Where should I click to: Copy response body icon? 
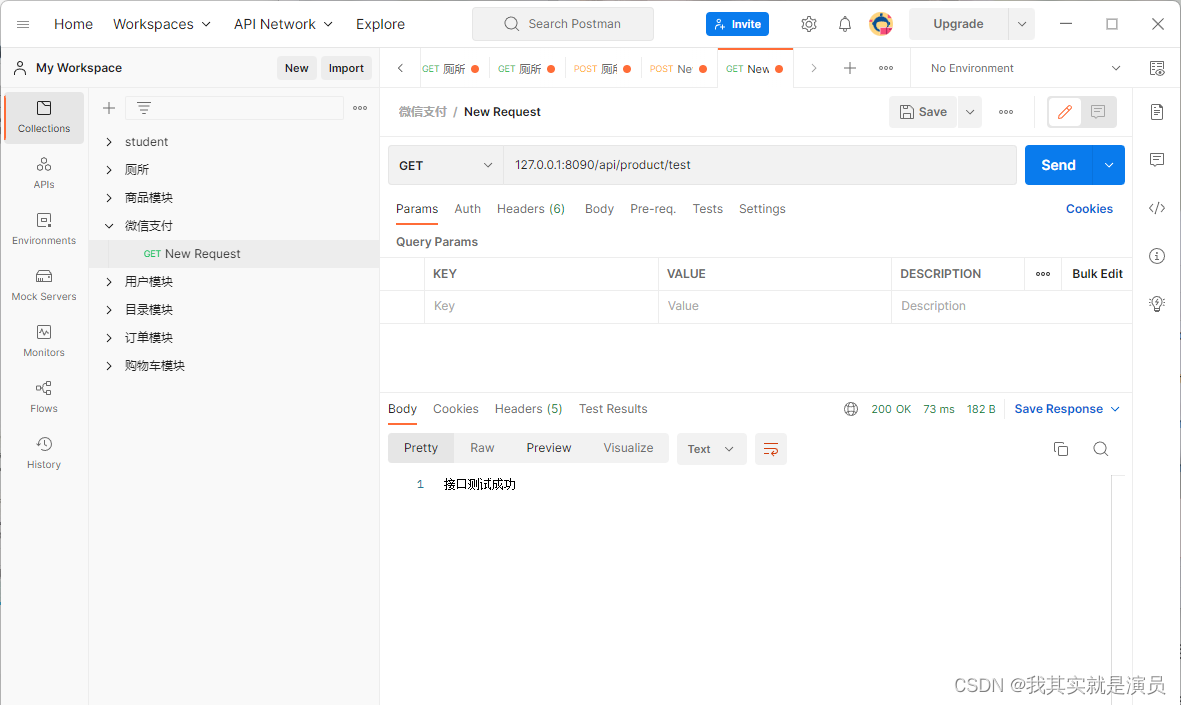coord(1060,449)
